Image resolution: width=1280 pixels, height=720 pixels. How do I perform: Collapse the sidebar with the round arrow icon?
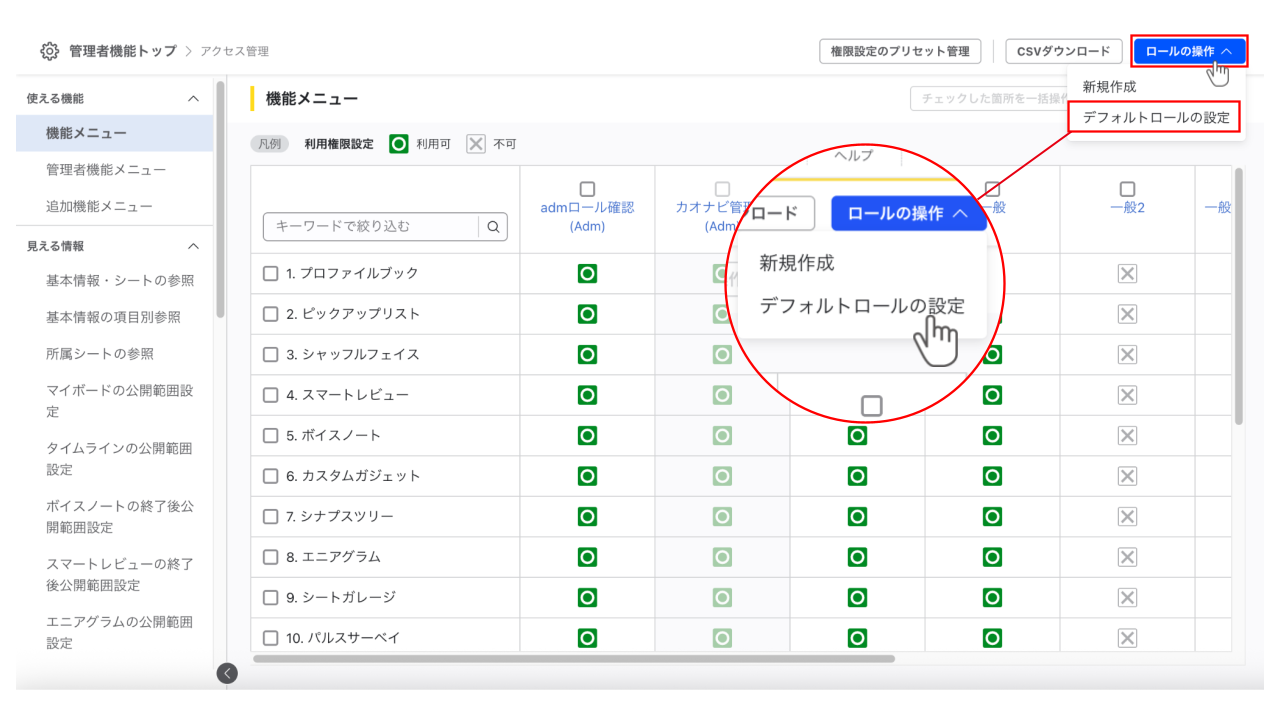coord(227,673)
